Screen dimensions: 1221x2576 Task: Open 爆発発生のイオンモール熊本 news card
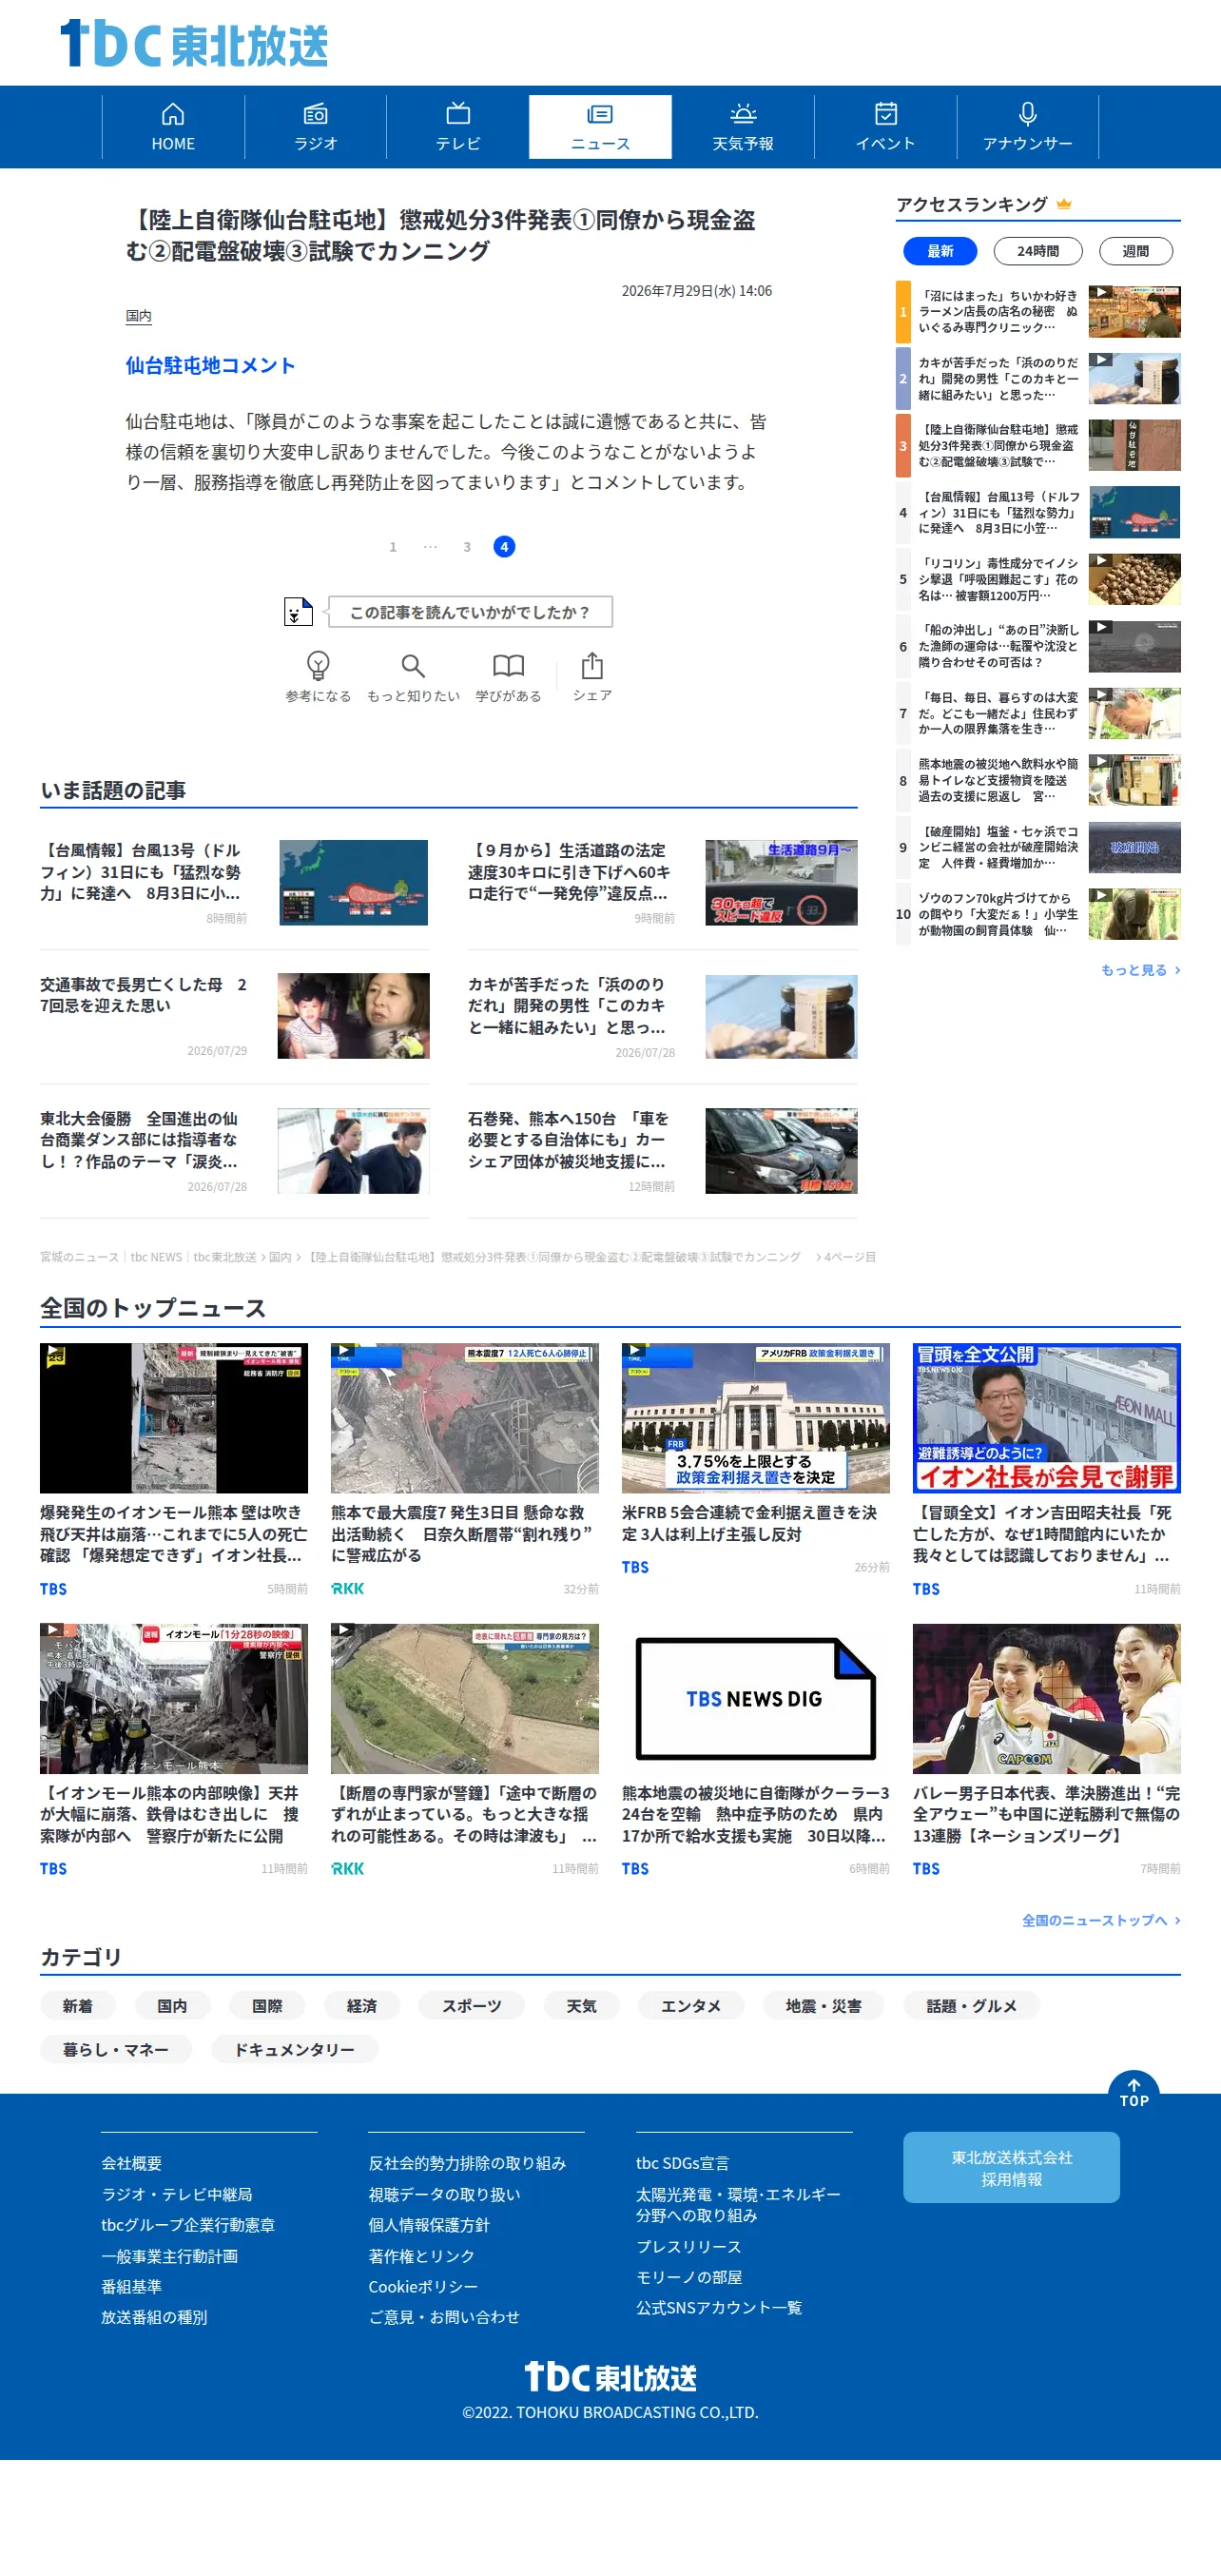tap(174, 1469)
